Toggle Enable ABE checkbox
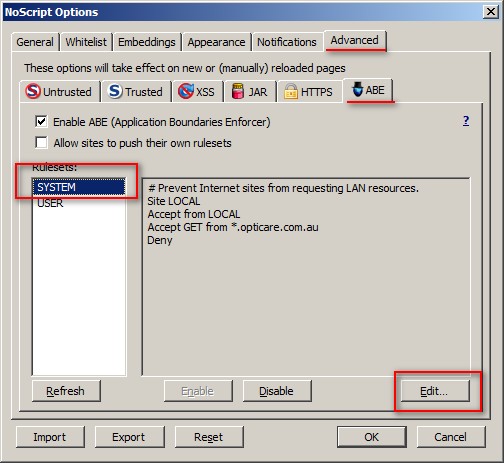 pyautogui.click(x=41, y=122)
